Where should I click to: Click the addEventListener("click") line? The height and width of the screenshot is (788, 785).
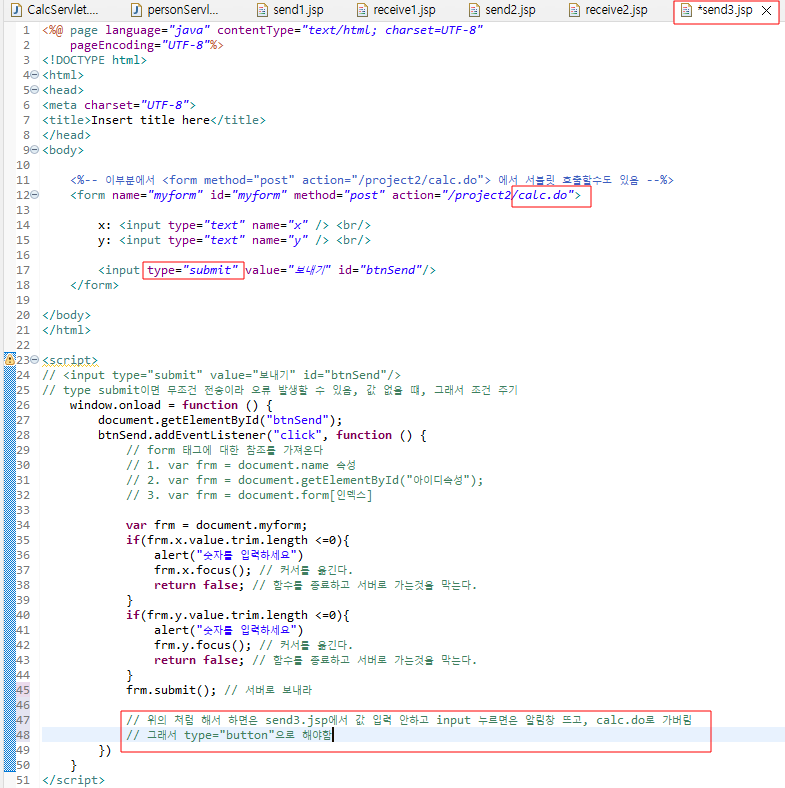coord(262,435)
